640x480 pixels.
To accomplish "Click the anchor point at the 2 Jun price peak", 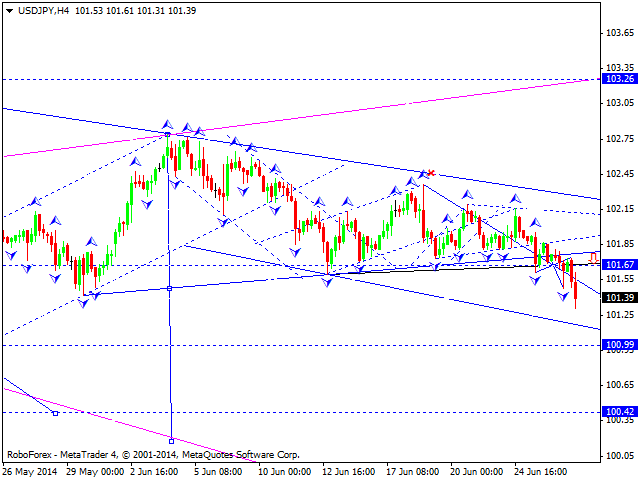I will pos(168,133).
